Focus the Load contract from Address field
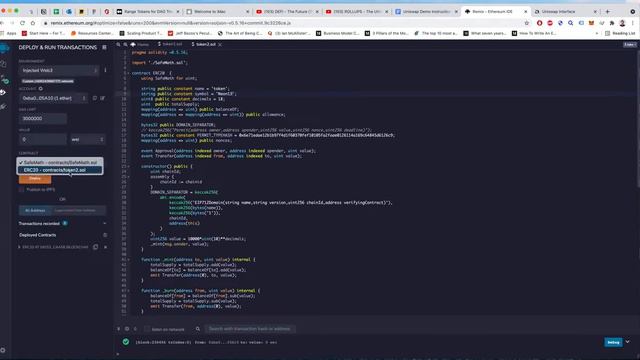Screen dimensions: 640x360 pos(78,211)
